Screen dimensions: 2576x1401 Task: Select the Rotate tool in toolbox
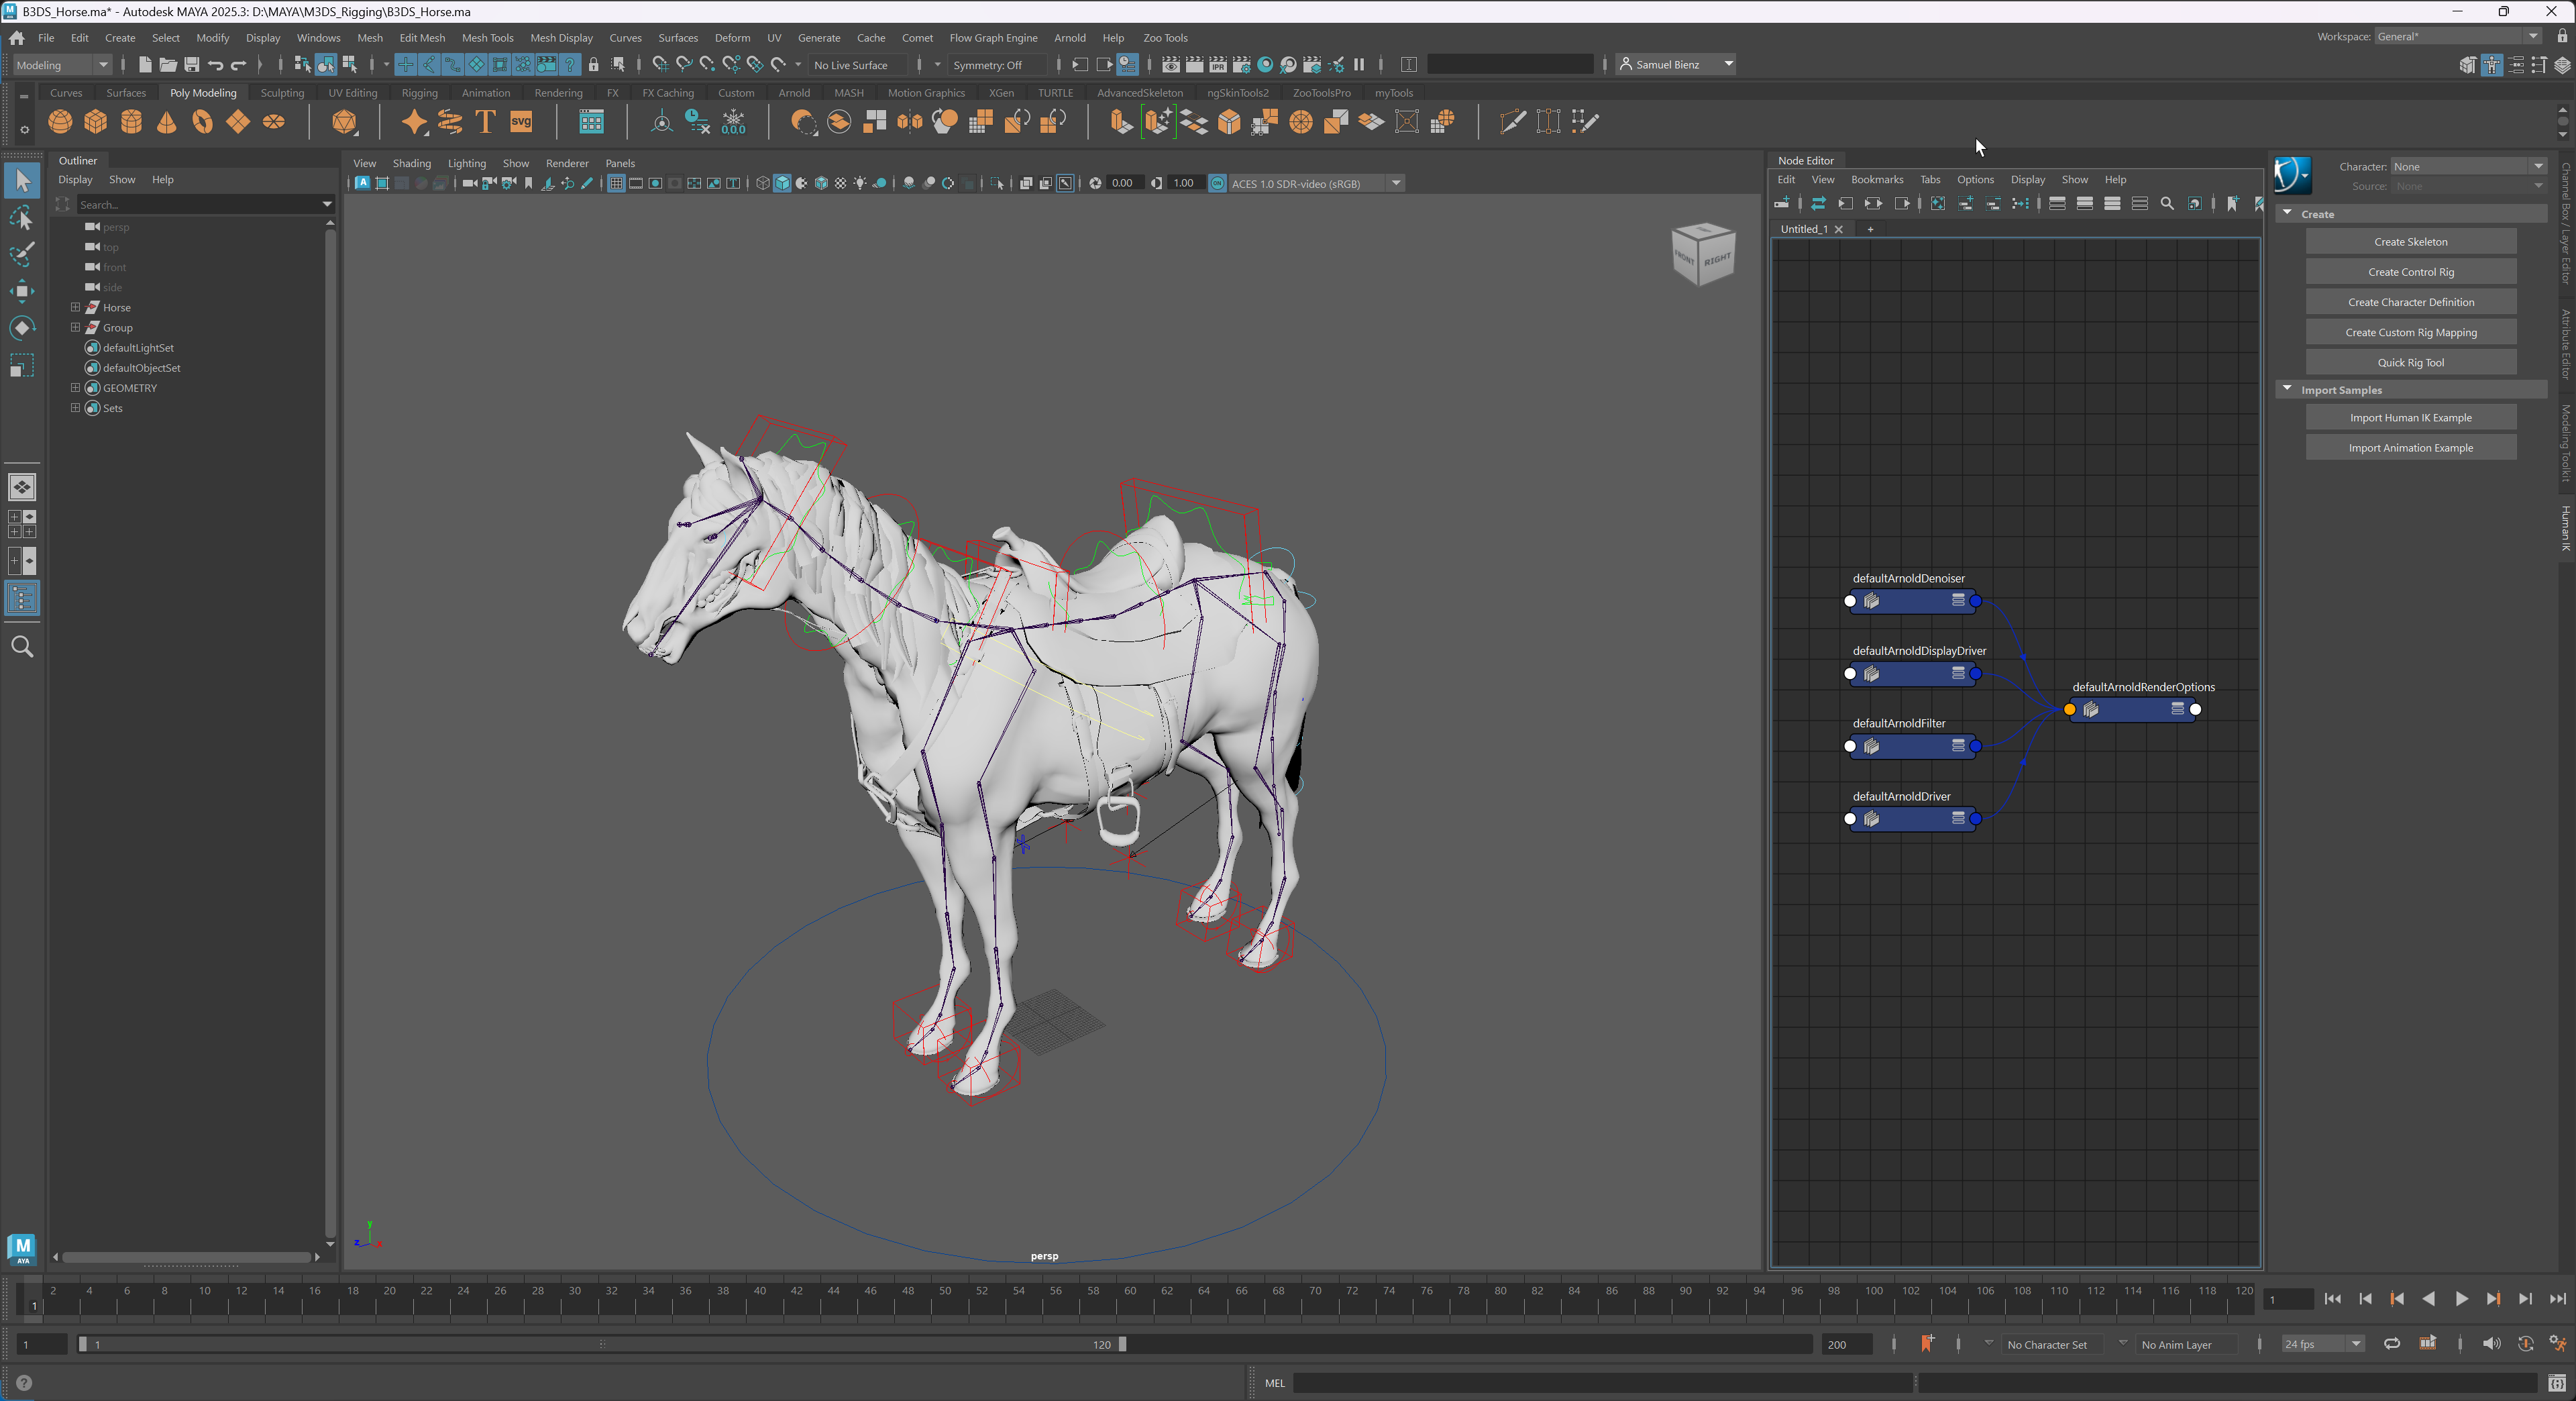[22, 328]
